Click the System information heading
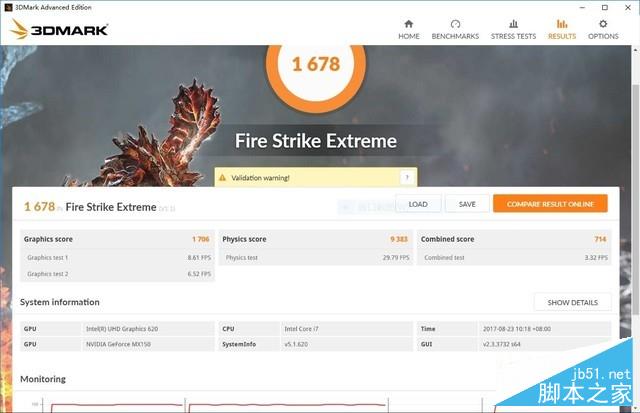 (60, 302)
